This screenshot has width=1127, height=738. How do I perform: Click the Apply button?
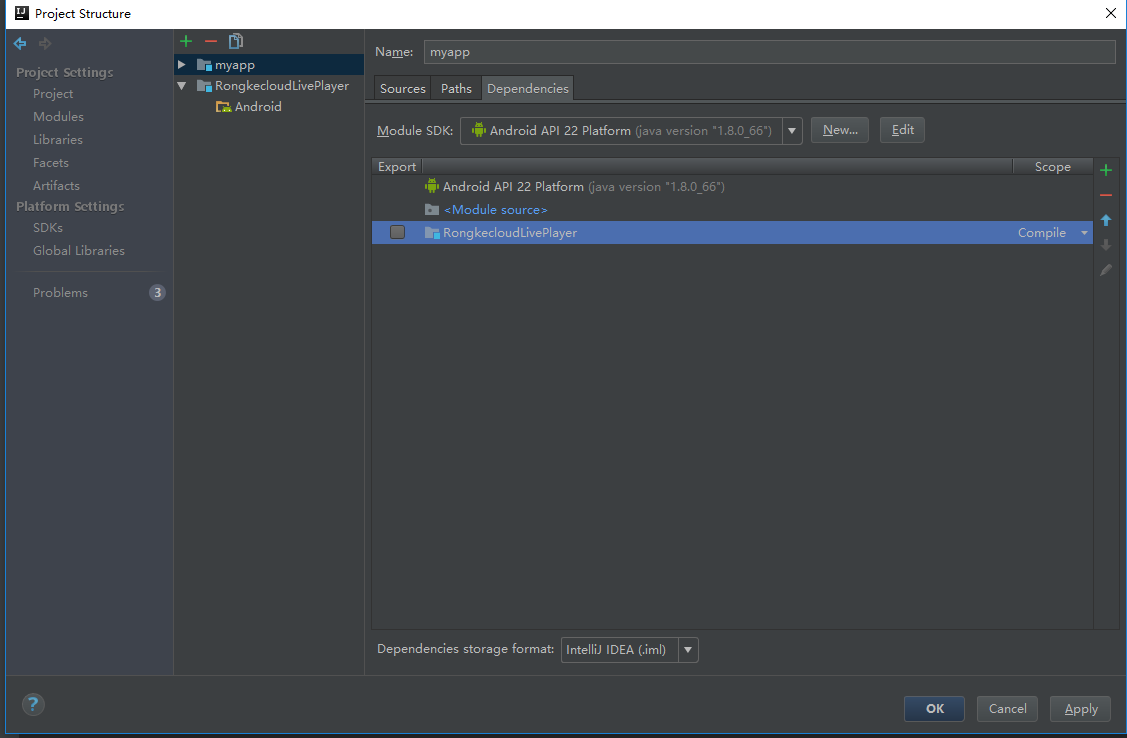pos(1080,709)
